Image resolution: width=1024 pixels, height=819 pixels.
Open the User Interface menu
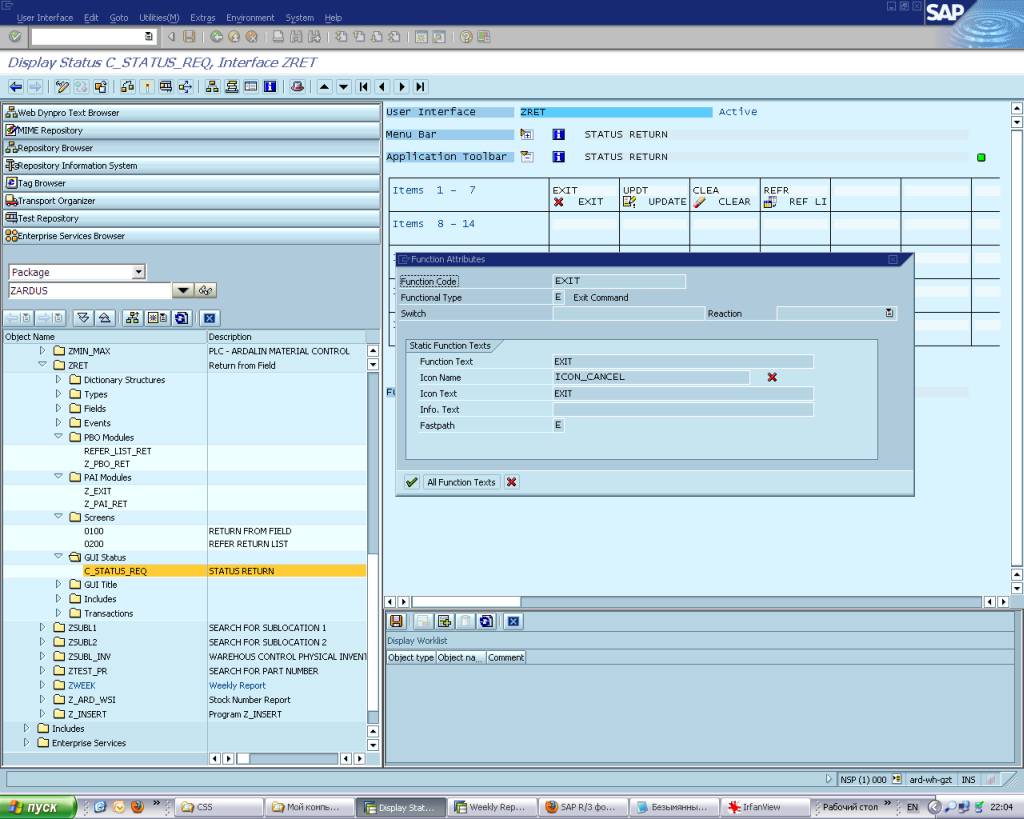click(44, 18)
